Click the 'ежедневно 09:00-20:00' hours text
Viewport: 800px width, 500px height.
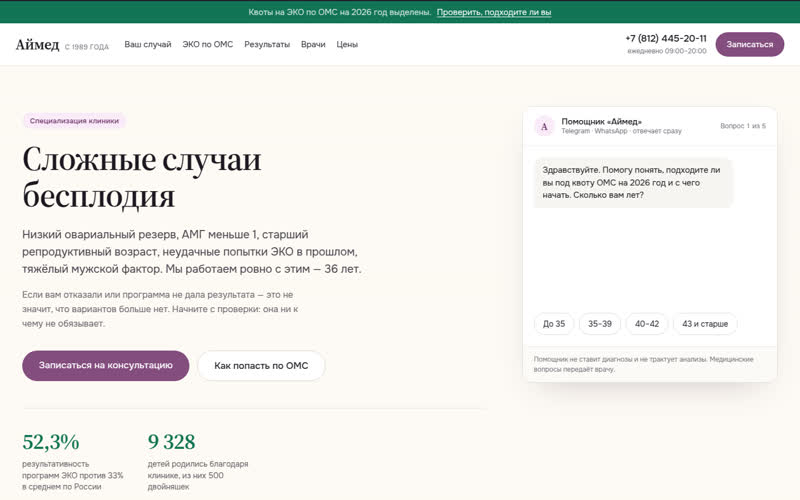click(667, 51)
